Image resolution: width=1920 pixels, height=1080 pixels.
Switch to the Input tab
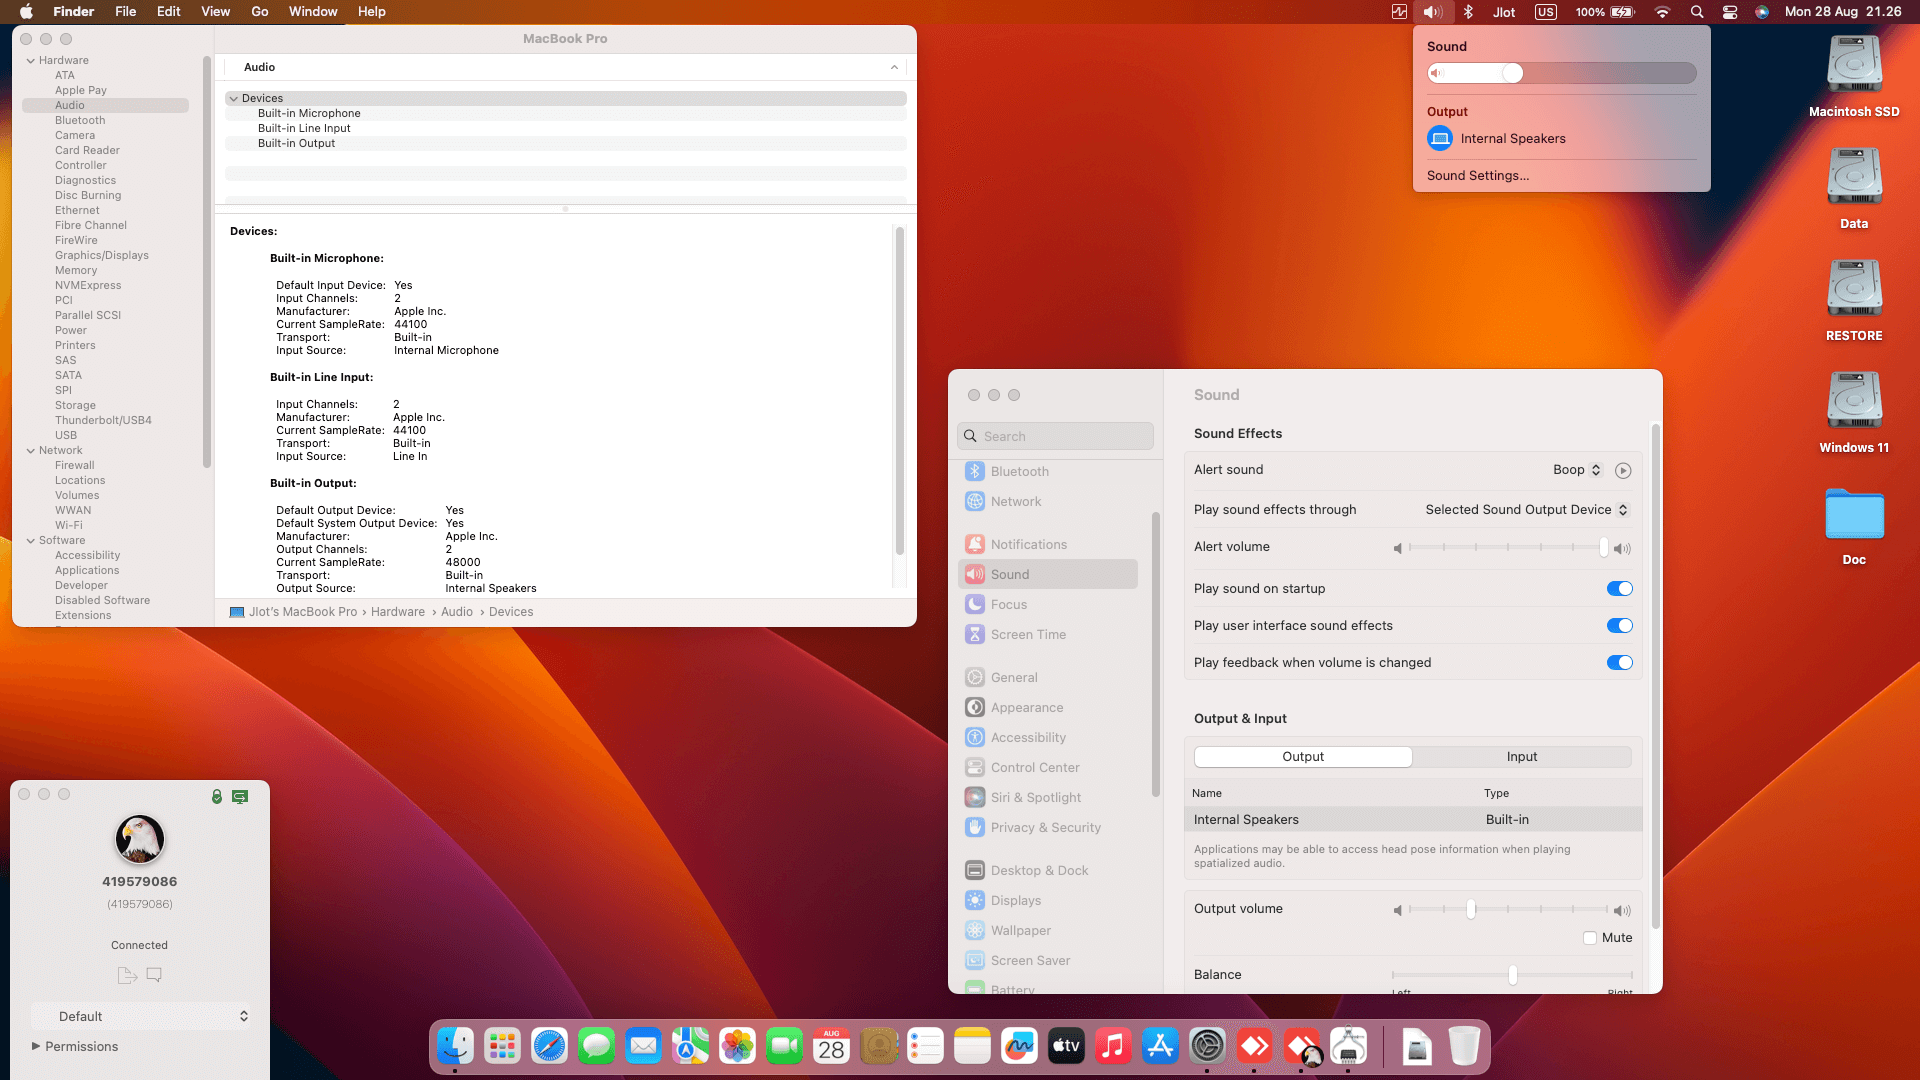pos(1521,757)
